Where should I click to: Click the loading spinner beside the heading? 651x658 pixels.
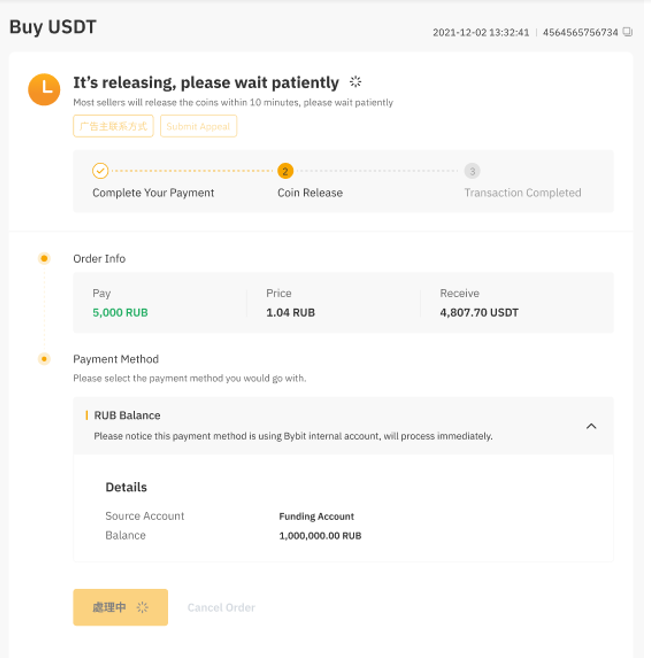355,82
